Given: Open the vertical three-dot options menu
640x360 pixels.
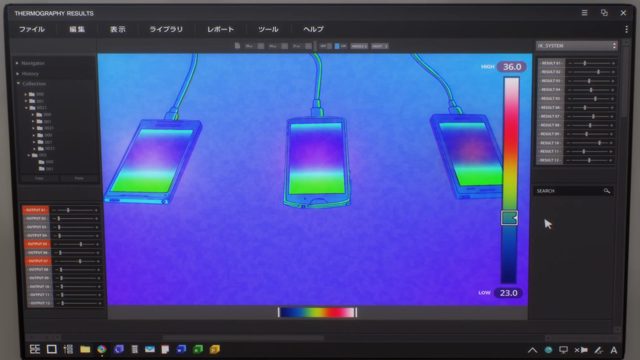Looking at the screenshot, I should click(x=626, y=29).
